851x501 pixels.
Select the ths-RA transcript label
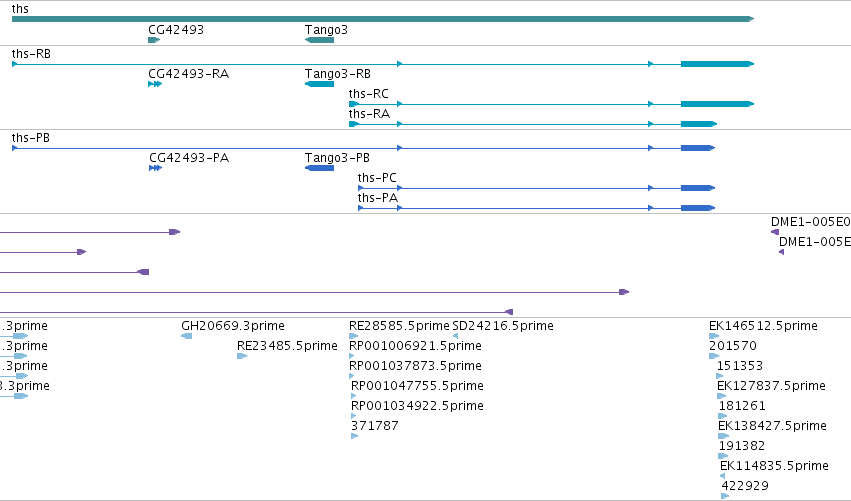click(x=369, y=114)
